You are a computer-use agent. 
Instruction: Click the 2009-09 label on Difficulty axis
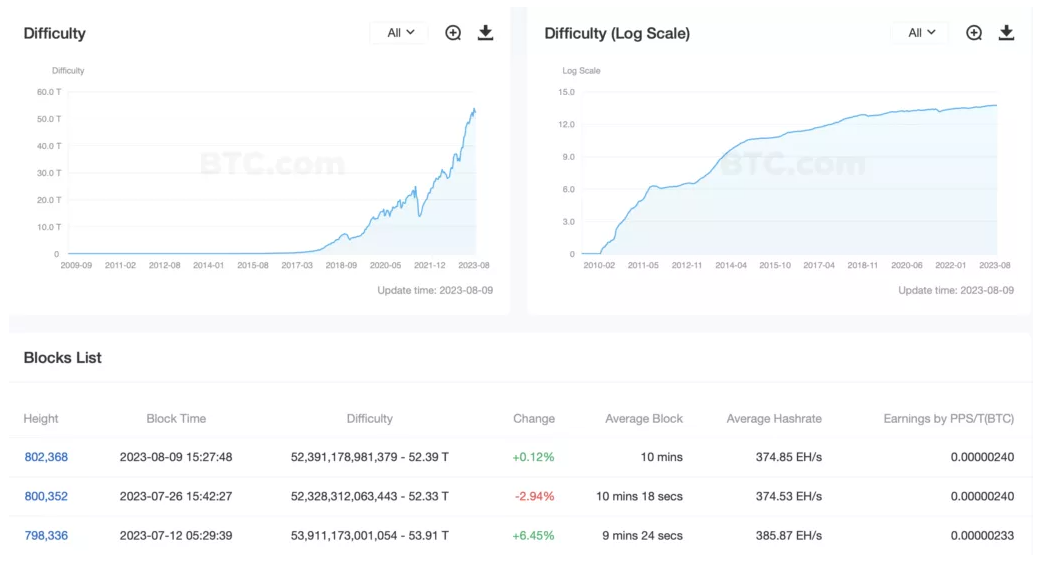point(76,265)
